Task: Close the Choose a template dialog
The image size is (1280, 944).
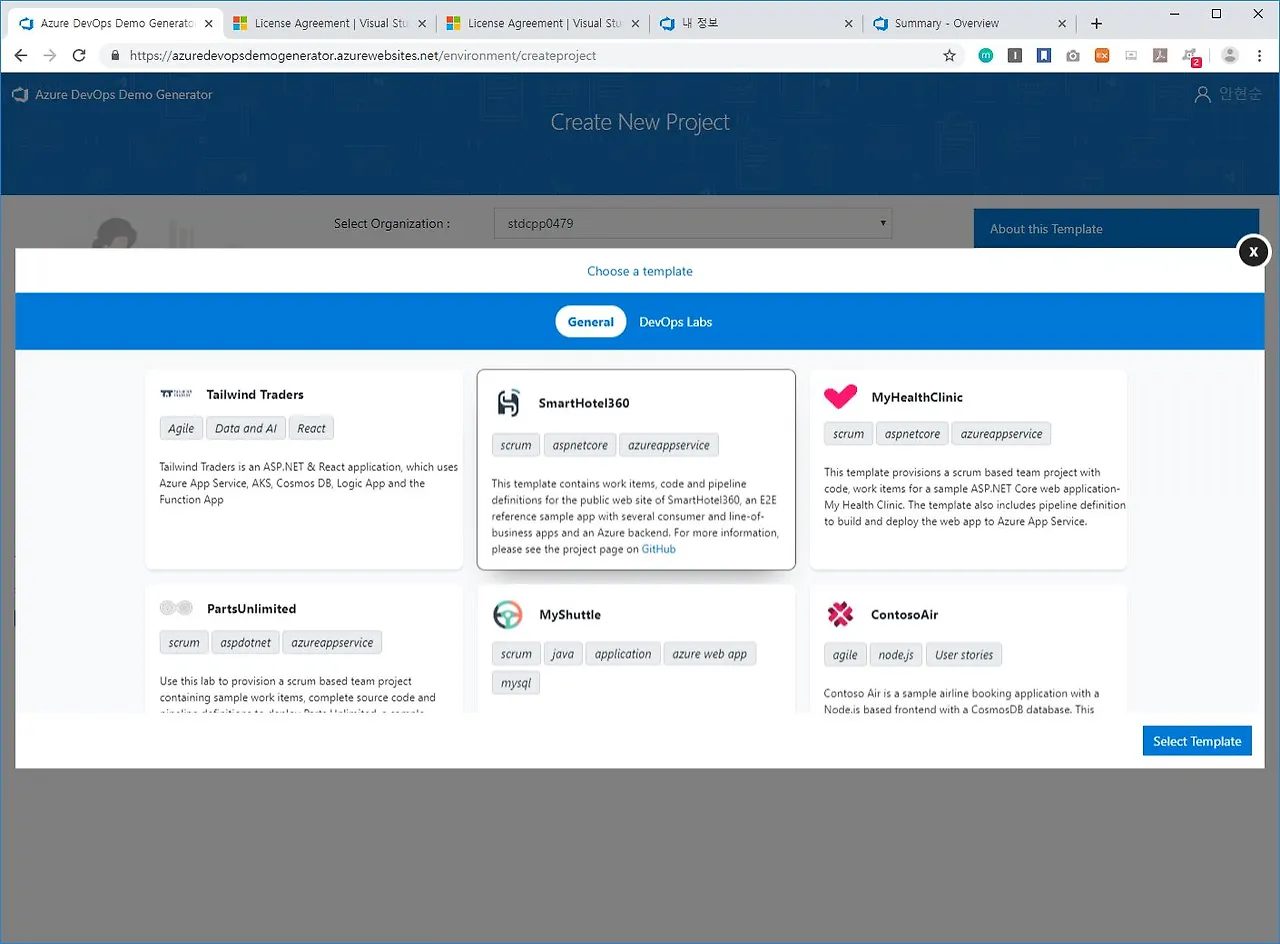Action: click(x=1253, y=252)
